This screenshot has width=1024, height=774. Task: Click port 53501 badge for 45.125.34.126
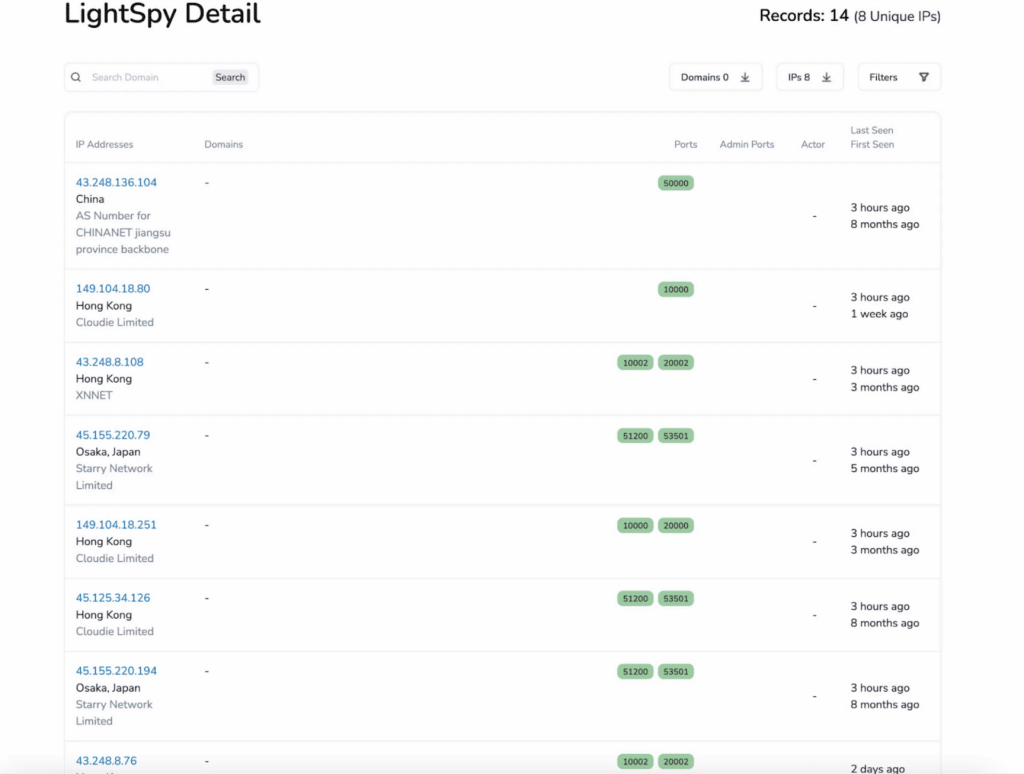tap(676, 598)
